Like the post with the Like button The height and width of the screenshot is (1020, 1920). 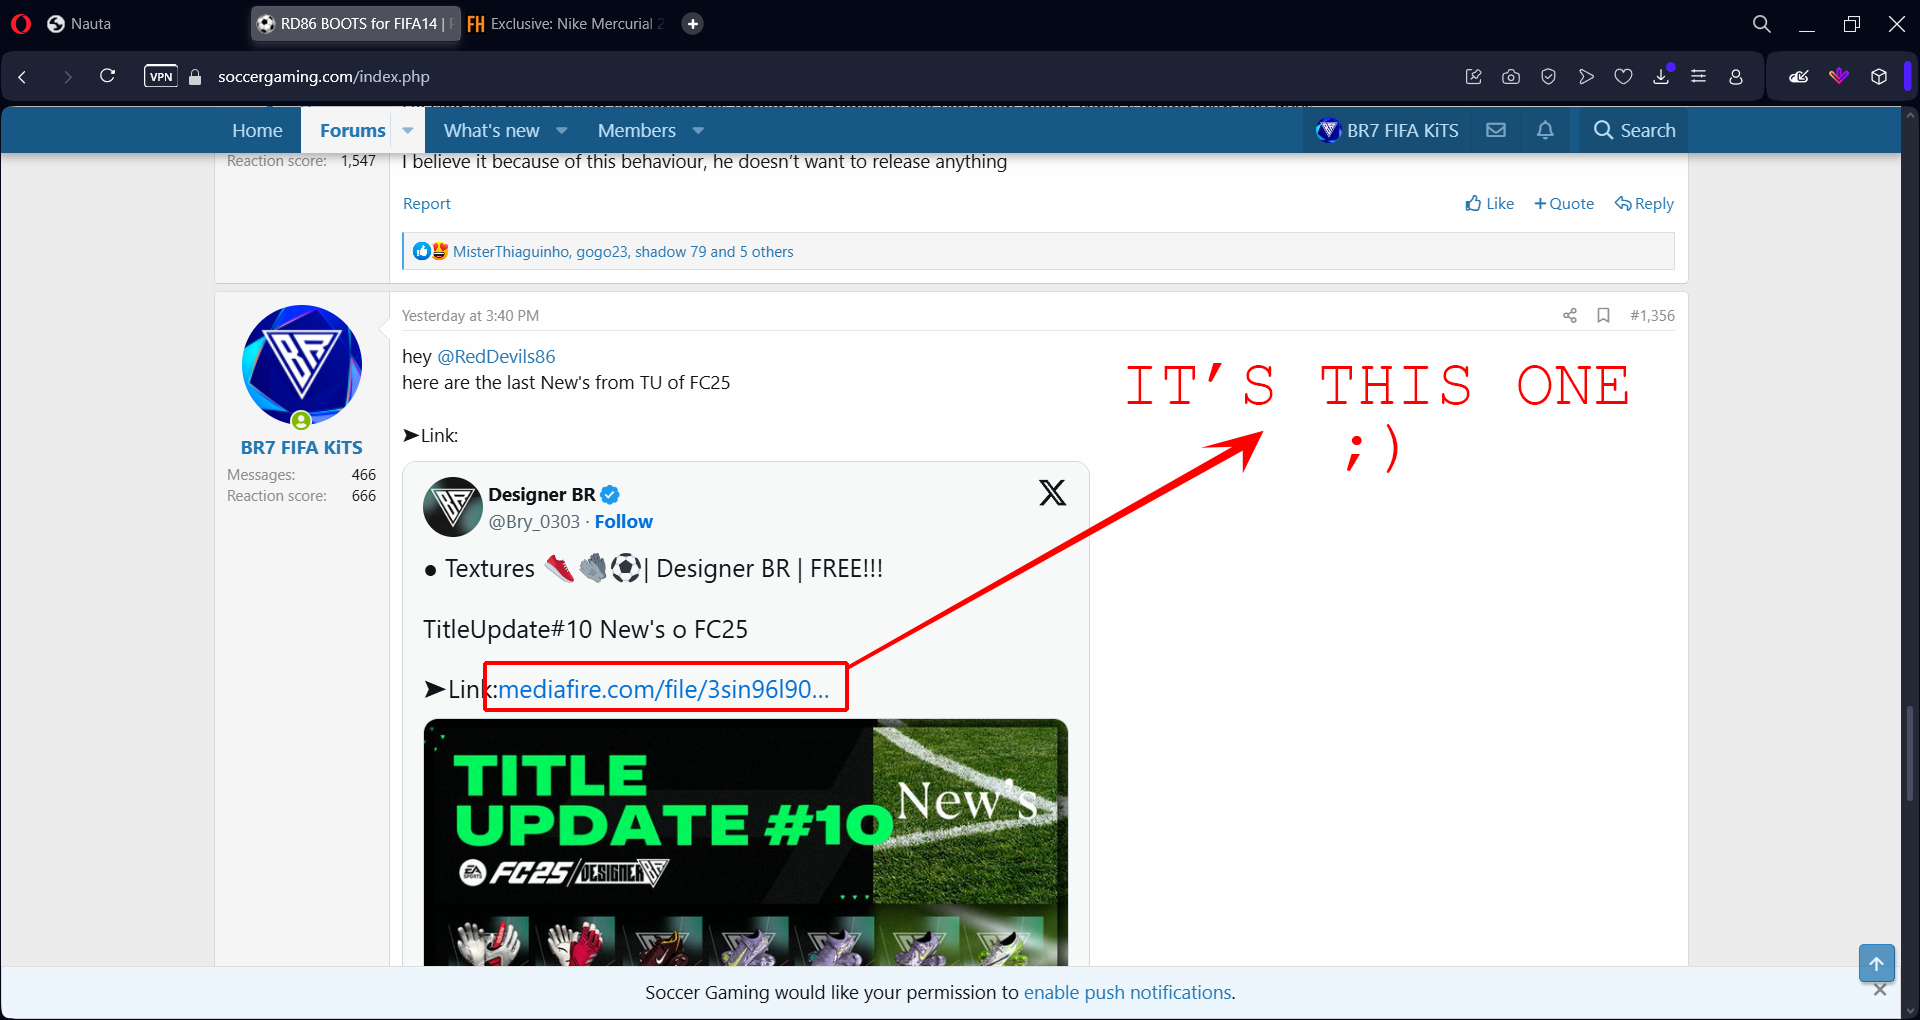coord(1490,203)
